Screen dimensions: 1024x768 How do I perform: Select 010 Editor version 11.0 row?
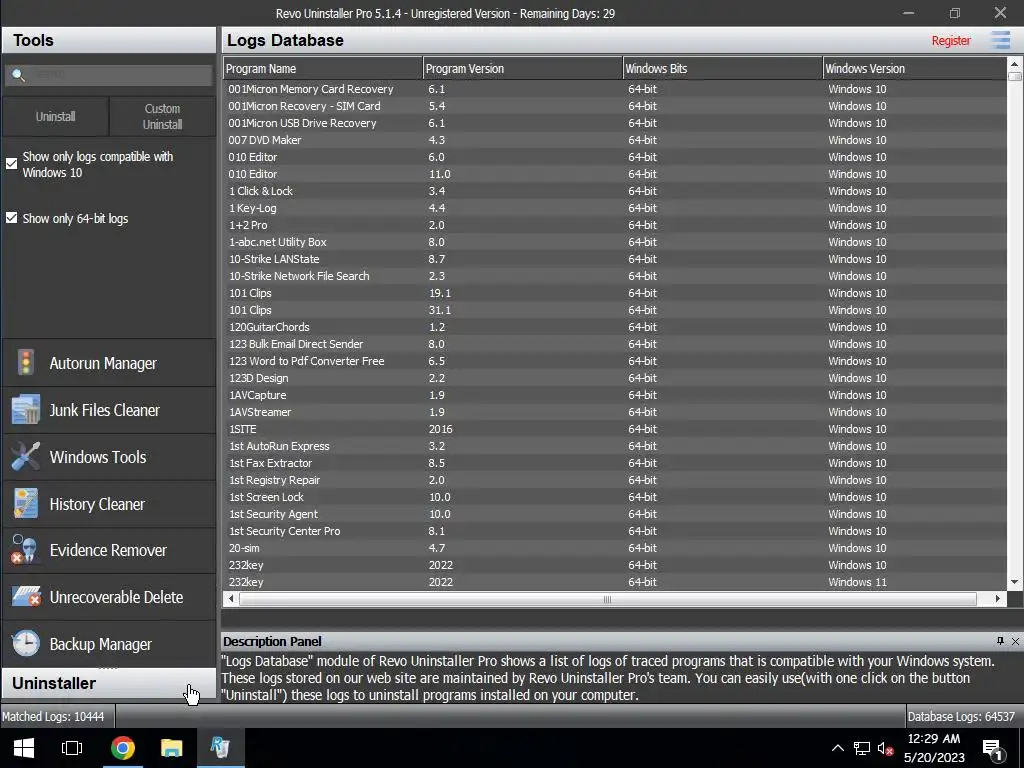coord(615,174)
